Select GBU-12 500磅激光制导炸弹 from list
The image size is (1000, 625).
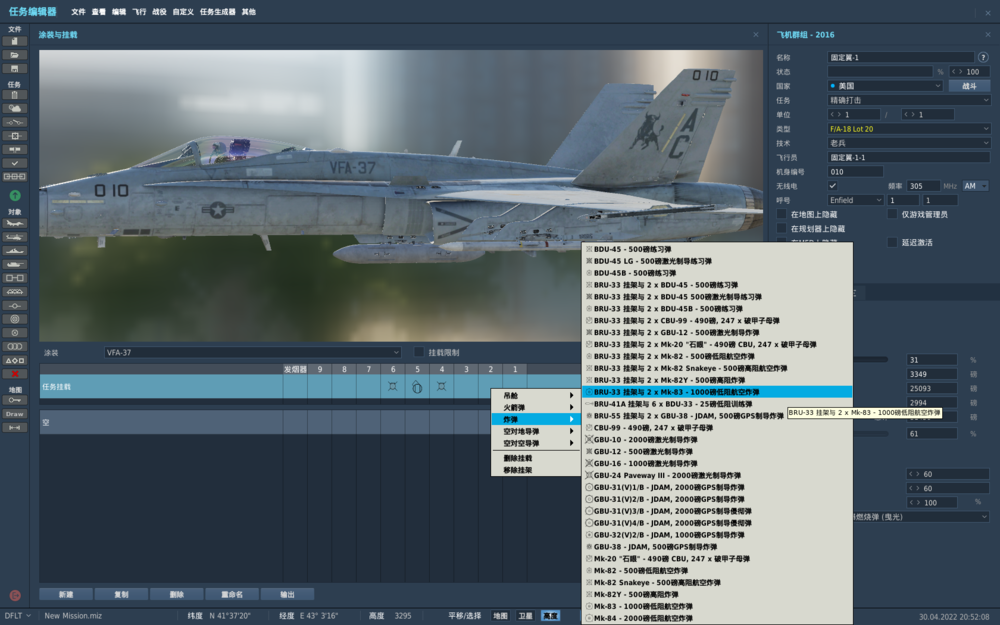[x=717, y=452]
